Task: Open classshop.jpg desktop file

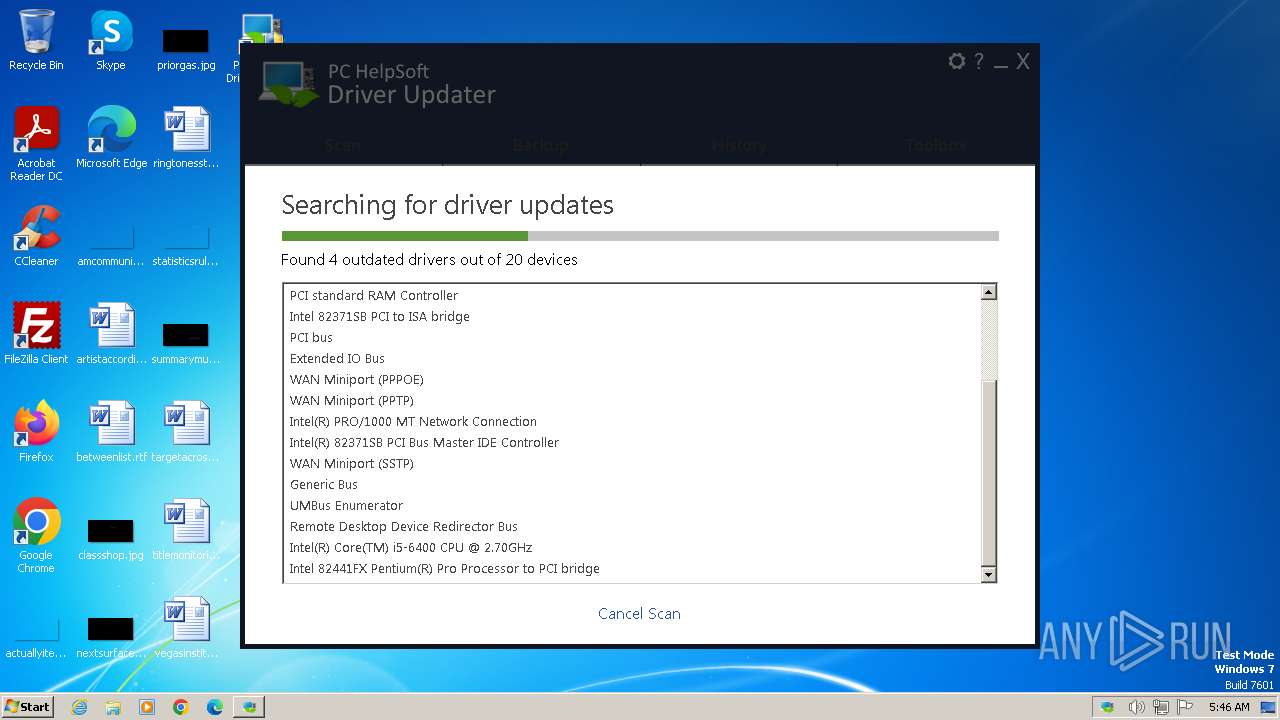Action: point(111,540)
